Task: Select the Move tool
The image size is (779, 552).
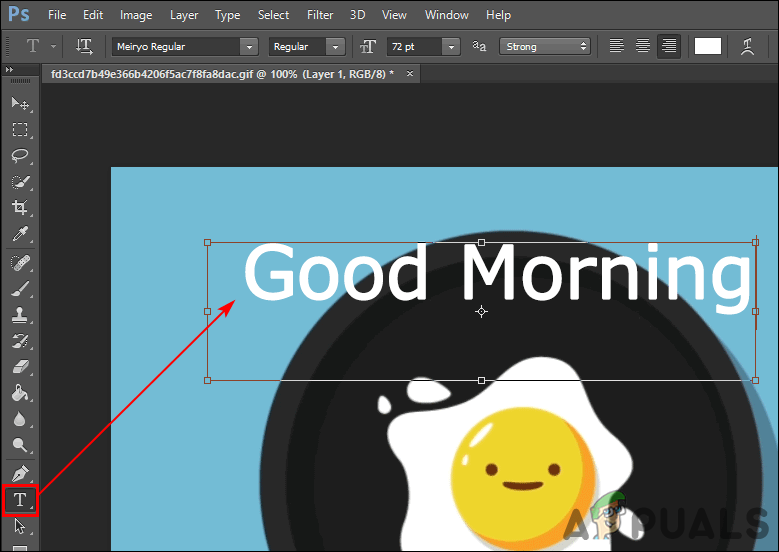Action: (x=20, y=103)
